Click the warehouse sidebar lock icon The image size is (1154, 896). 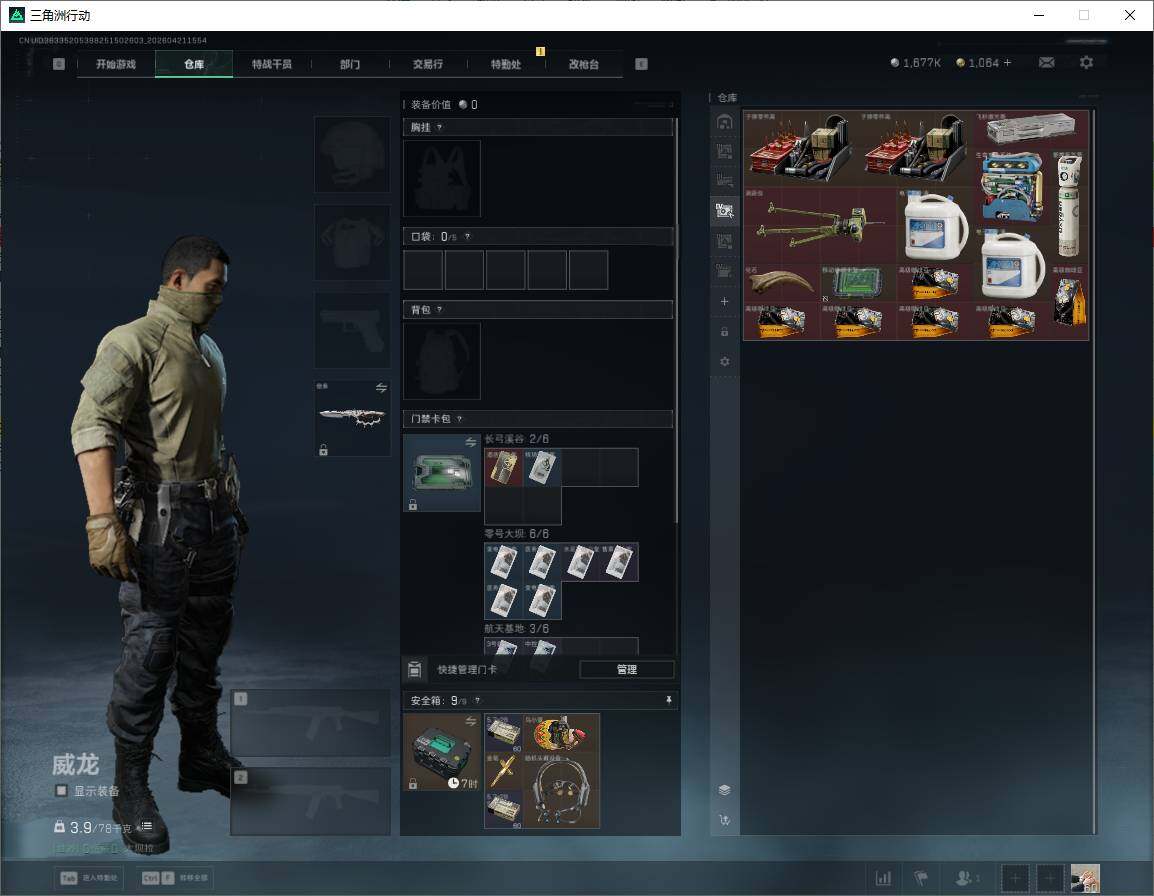pos(724,331)
